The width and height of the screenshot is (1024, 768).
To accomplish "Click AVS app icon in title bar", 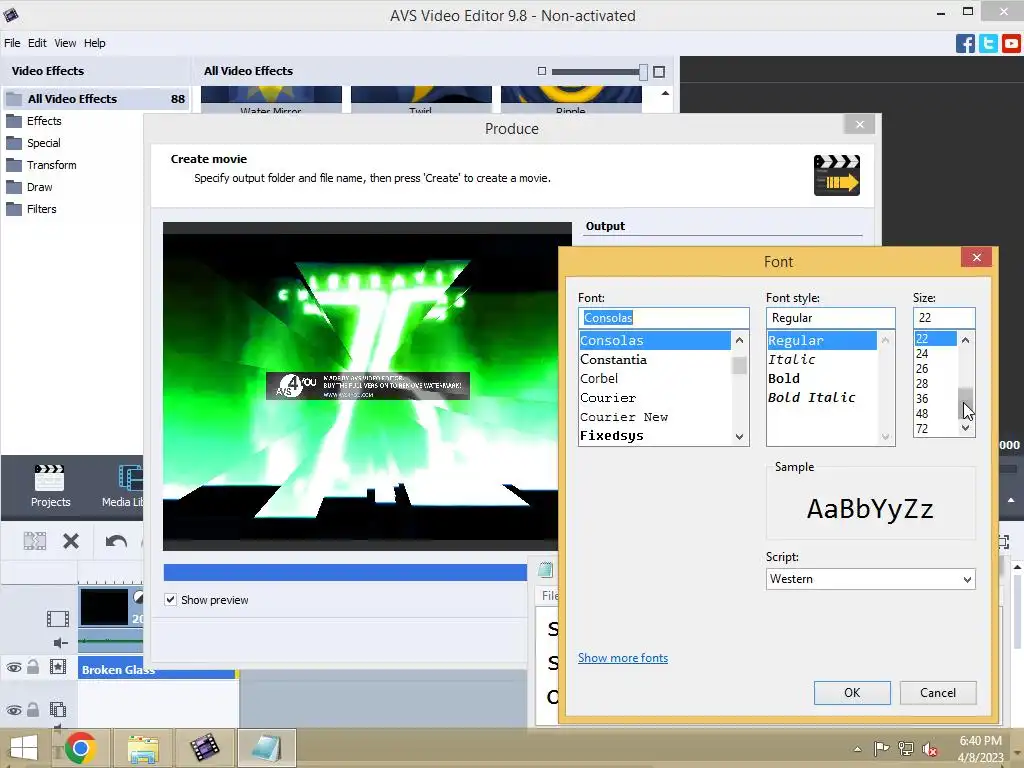I will [11, 14].
